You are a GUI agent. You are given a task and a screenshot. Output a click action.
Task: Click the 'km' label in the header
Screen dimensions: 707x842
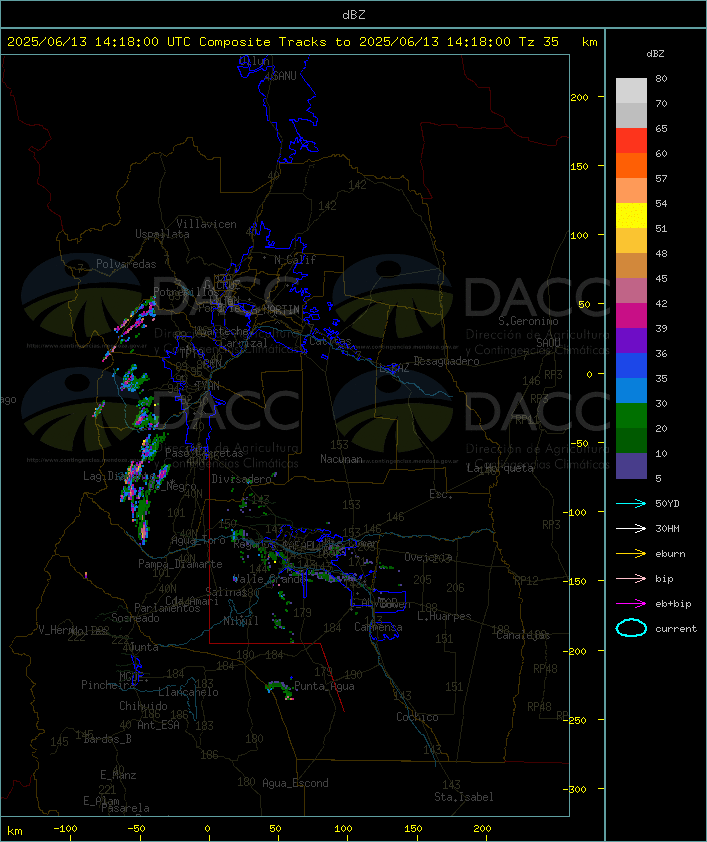pos(589,42)
